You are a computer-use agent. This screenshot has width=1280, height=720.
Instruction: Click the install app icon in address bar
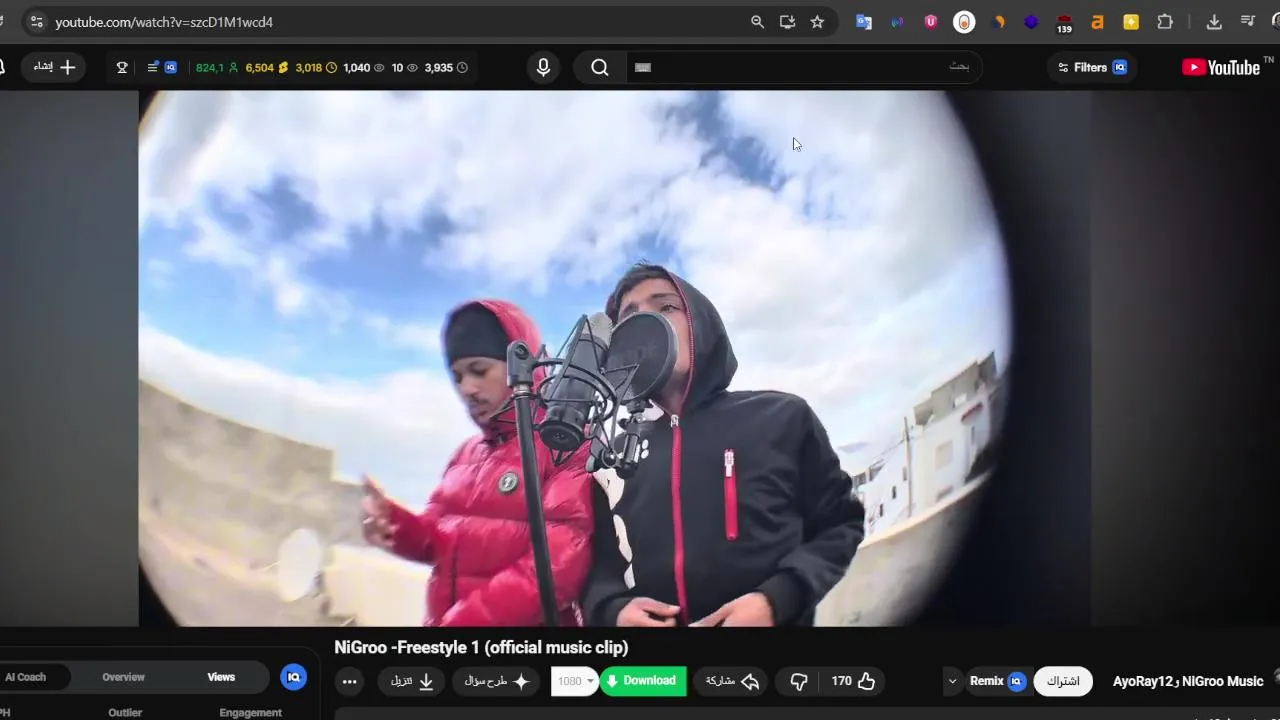point(787,22)
